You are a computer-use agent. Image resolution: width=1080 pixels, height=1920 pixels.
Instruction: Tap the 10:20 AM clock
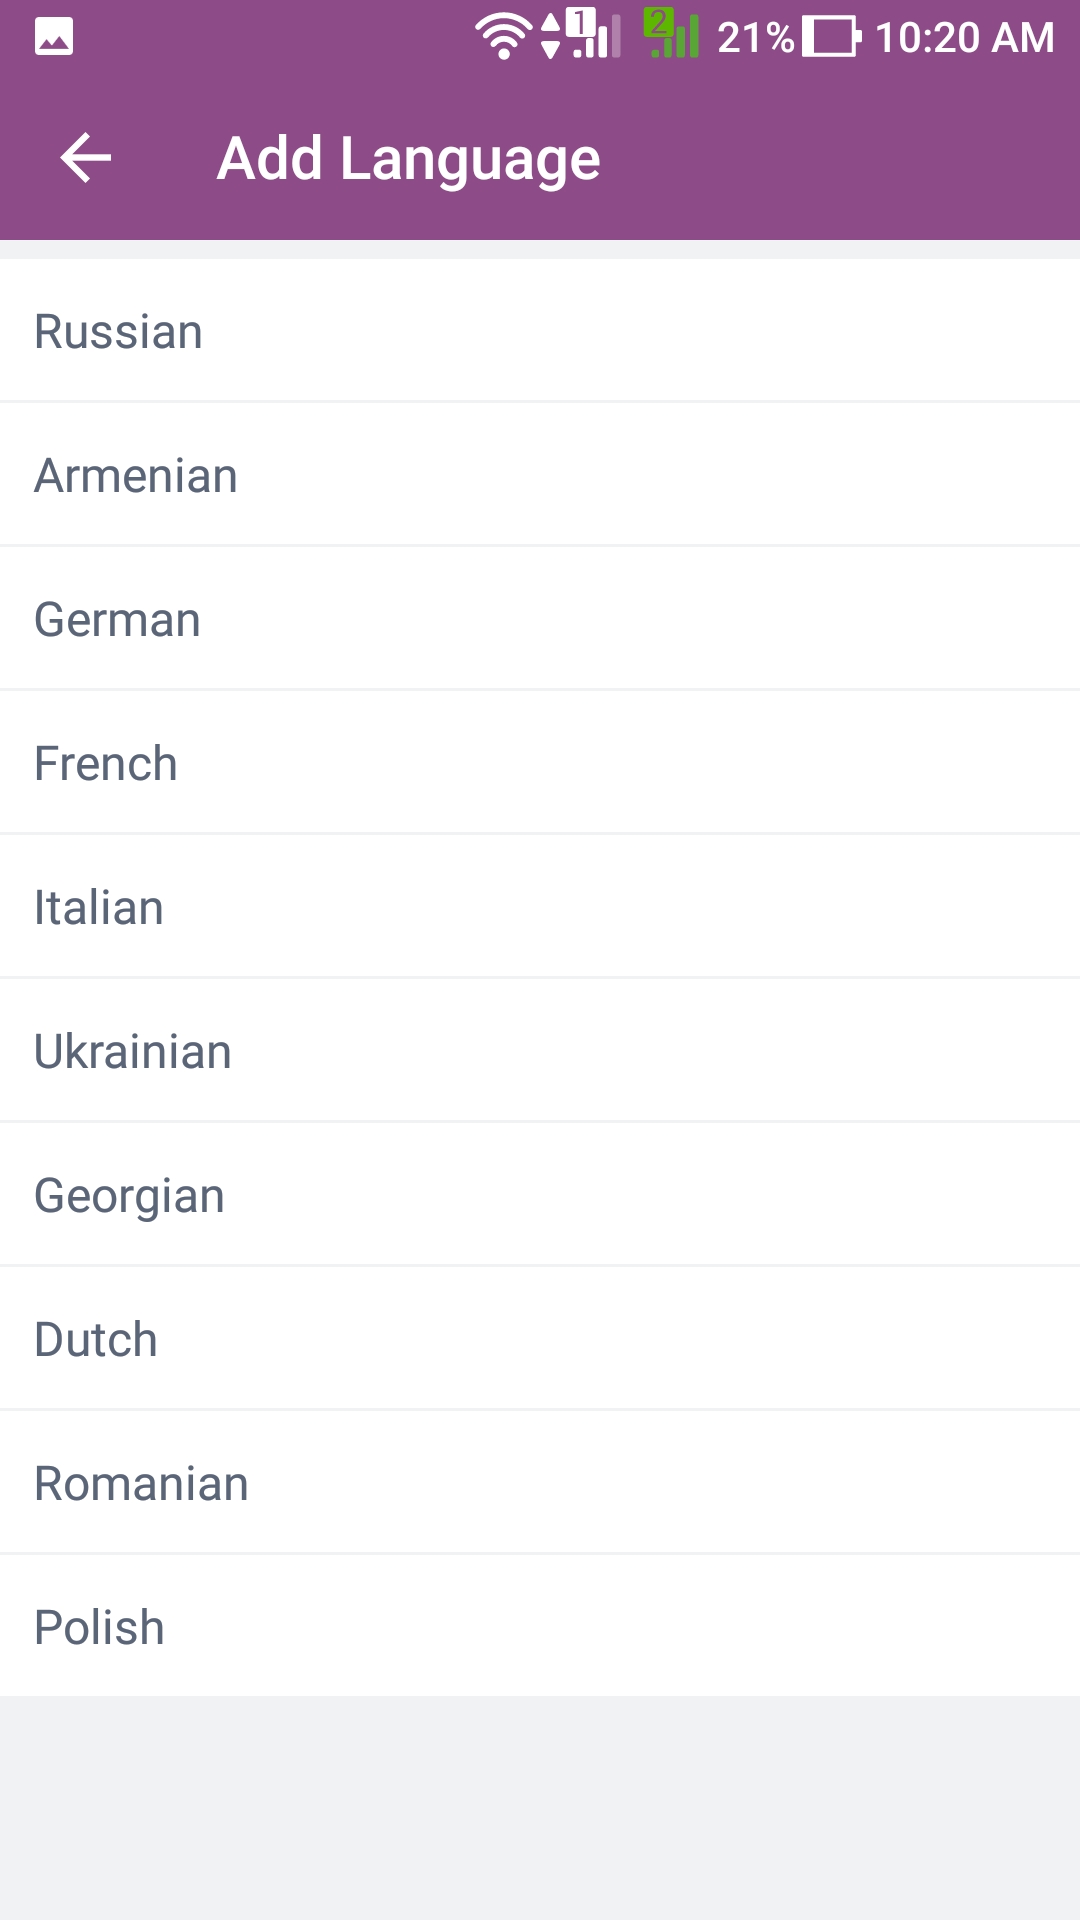pyautogui.click(x=964, y=38)
